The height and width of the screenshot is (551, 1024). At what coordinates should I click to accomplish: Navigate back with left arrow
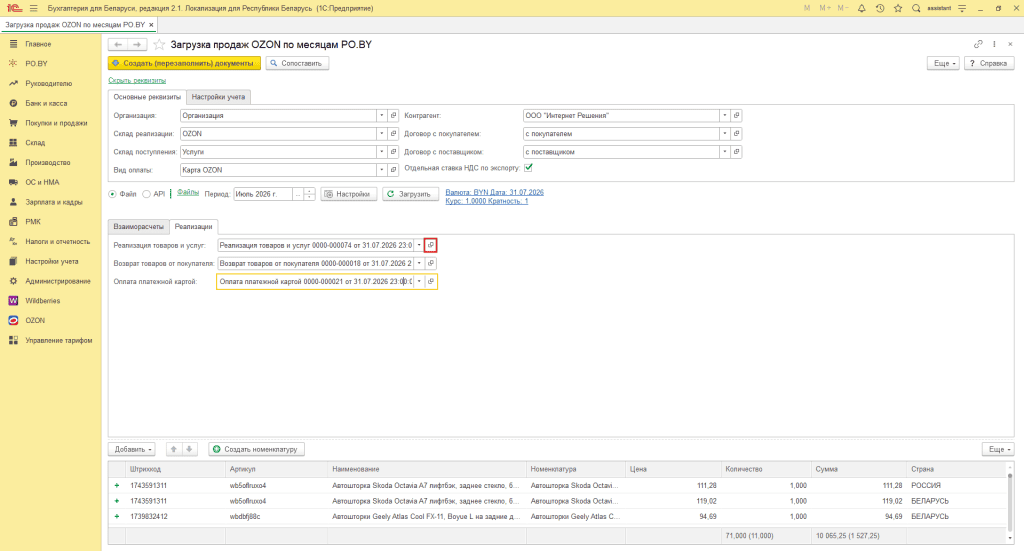pos(118,44)
